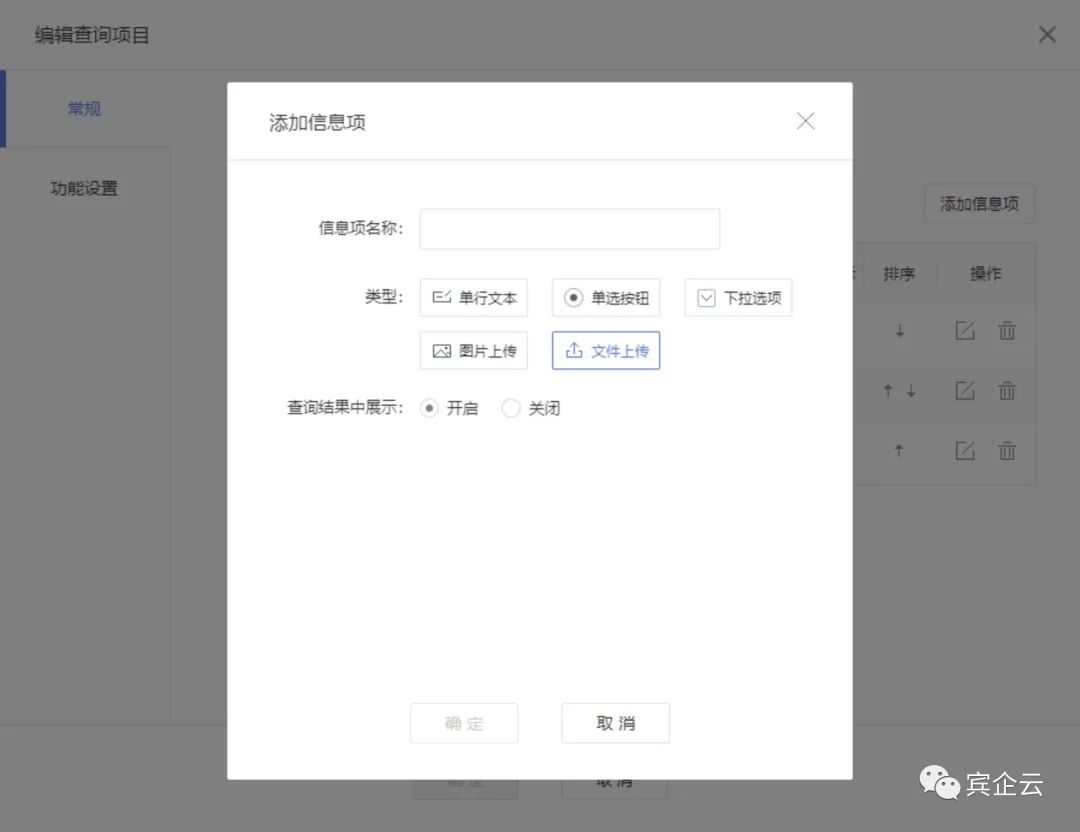Click the delete icon in the third row
This screenshot has width=1080, height=832.
click(x=1006, y=451)
